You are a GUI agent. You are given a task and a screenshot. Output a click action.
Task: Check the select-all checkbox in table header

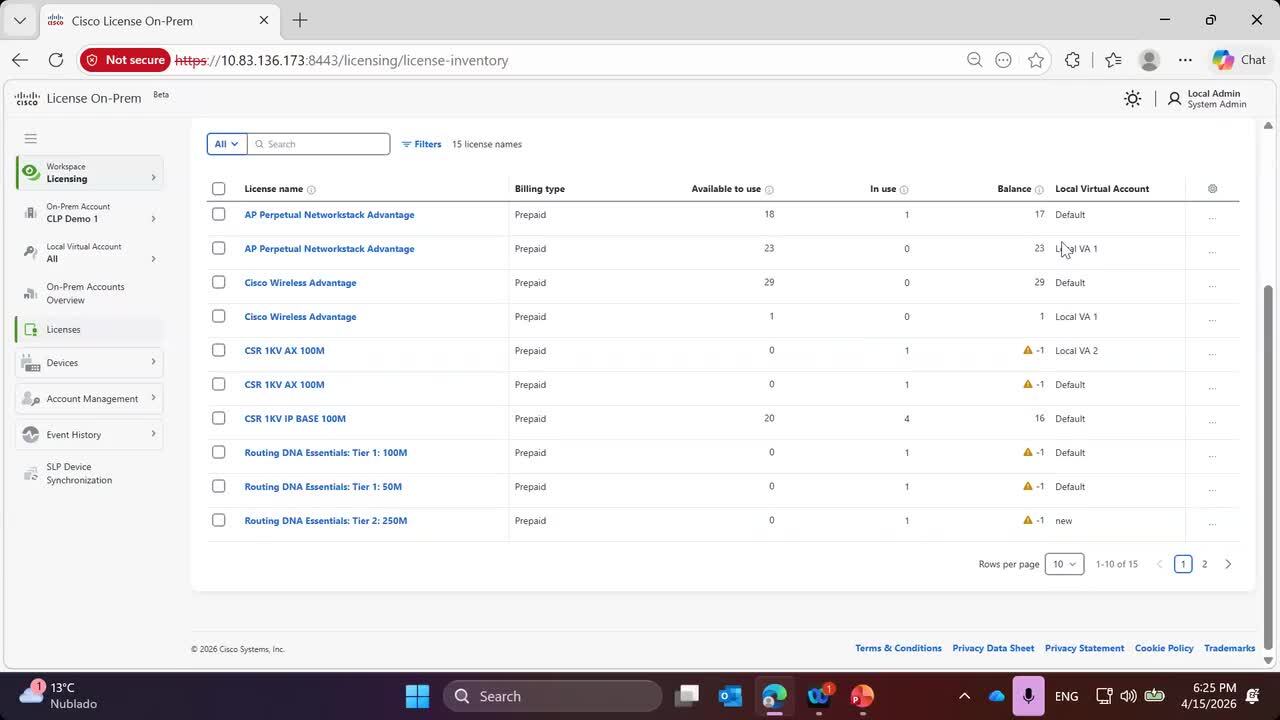[219, 189]
